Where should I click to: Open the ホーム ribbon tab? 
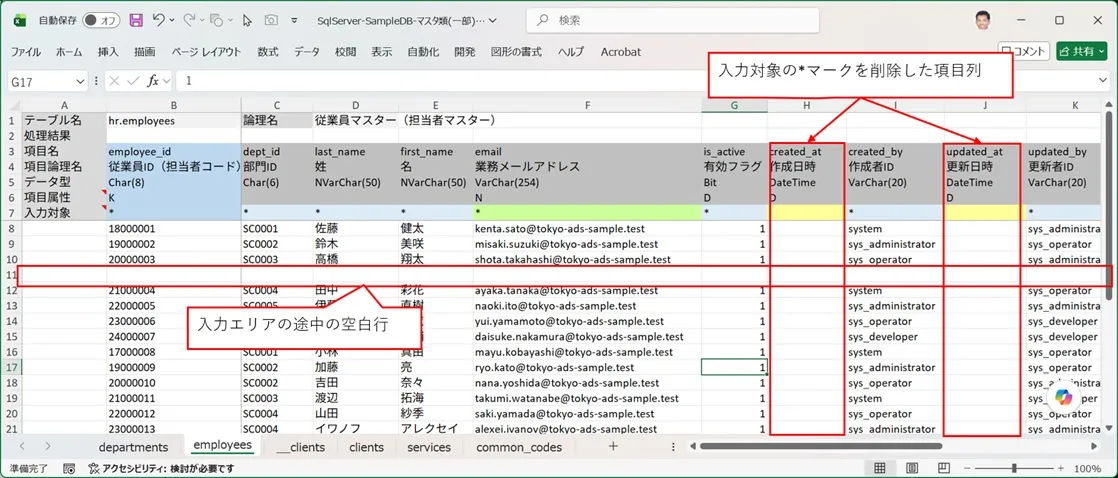[68, 51]
